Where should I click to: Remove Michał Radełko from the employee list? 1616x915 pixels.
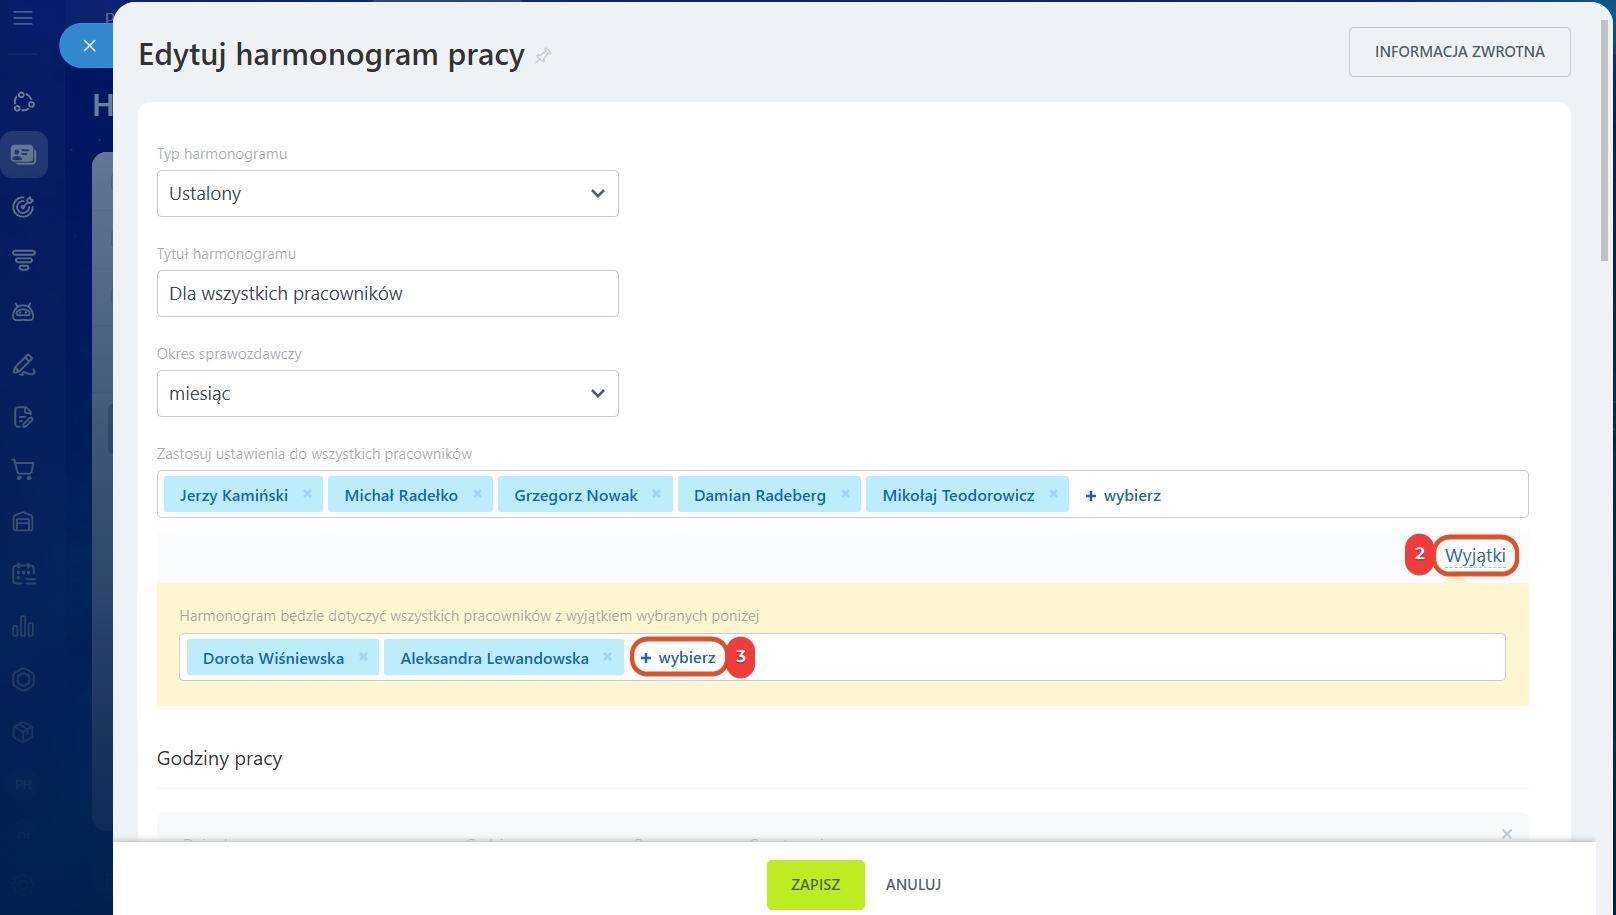pos(477,494)
